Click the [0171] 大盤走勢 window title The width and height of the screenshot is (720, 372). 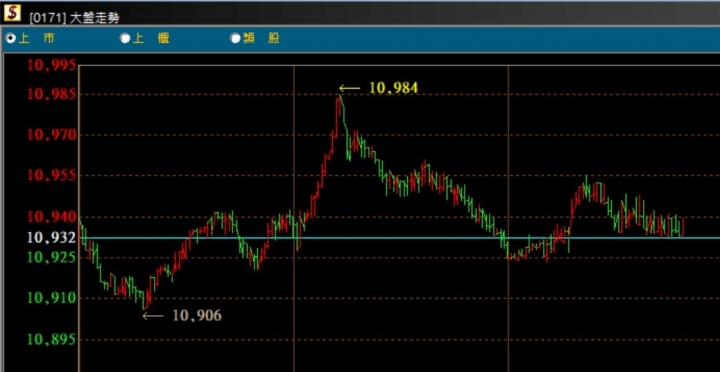pos(74,17)
